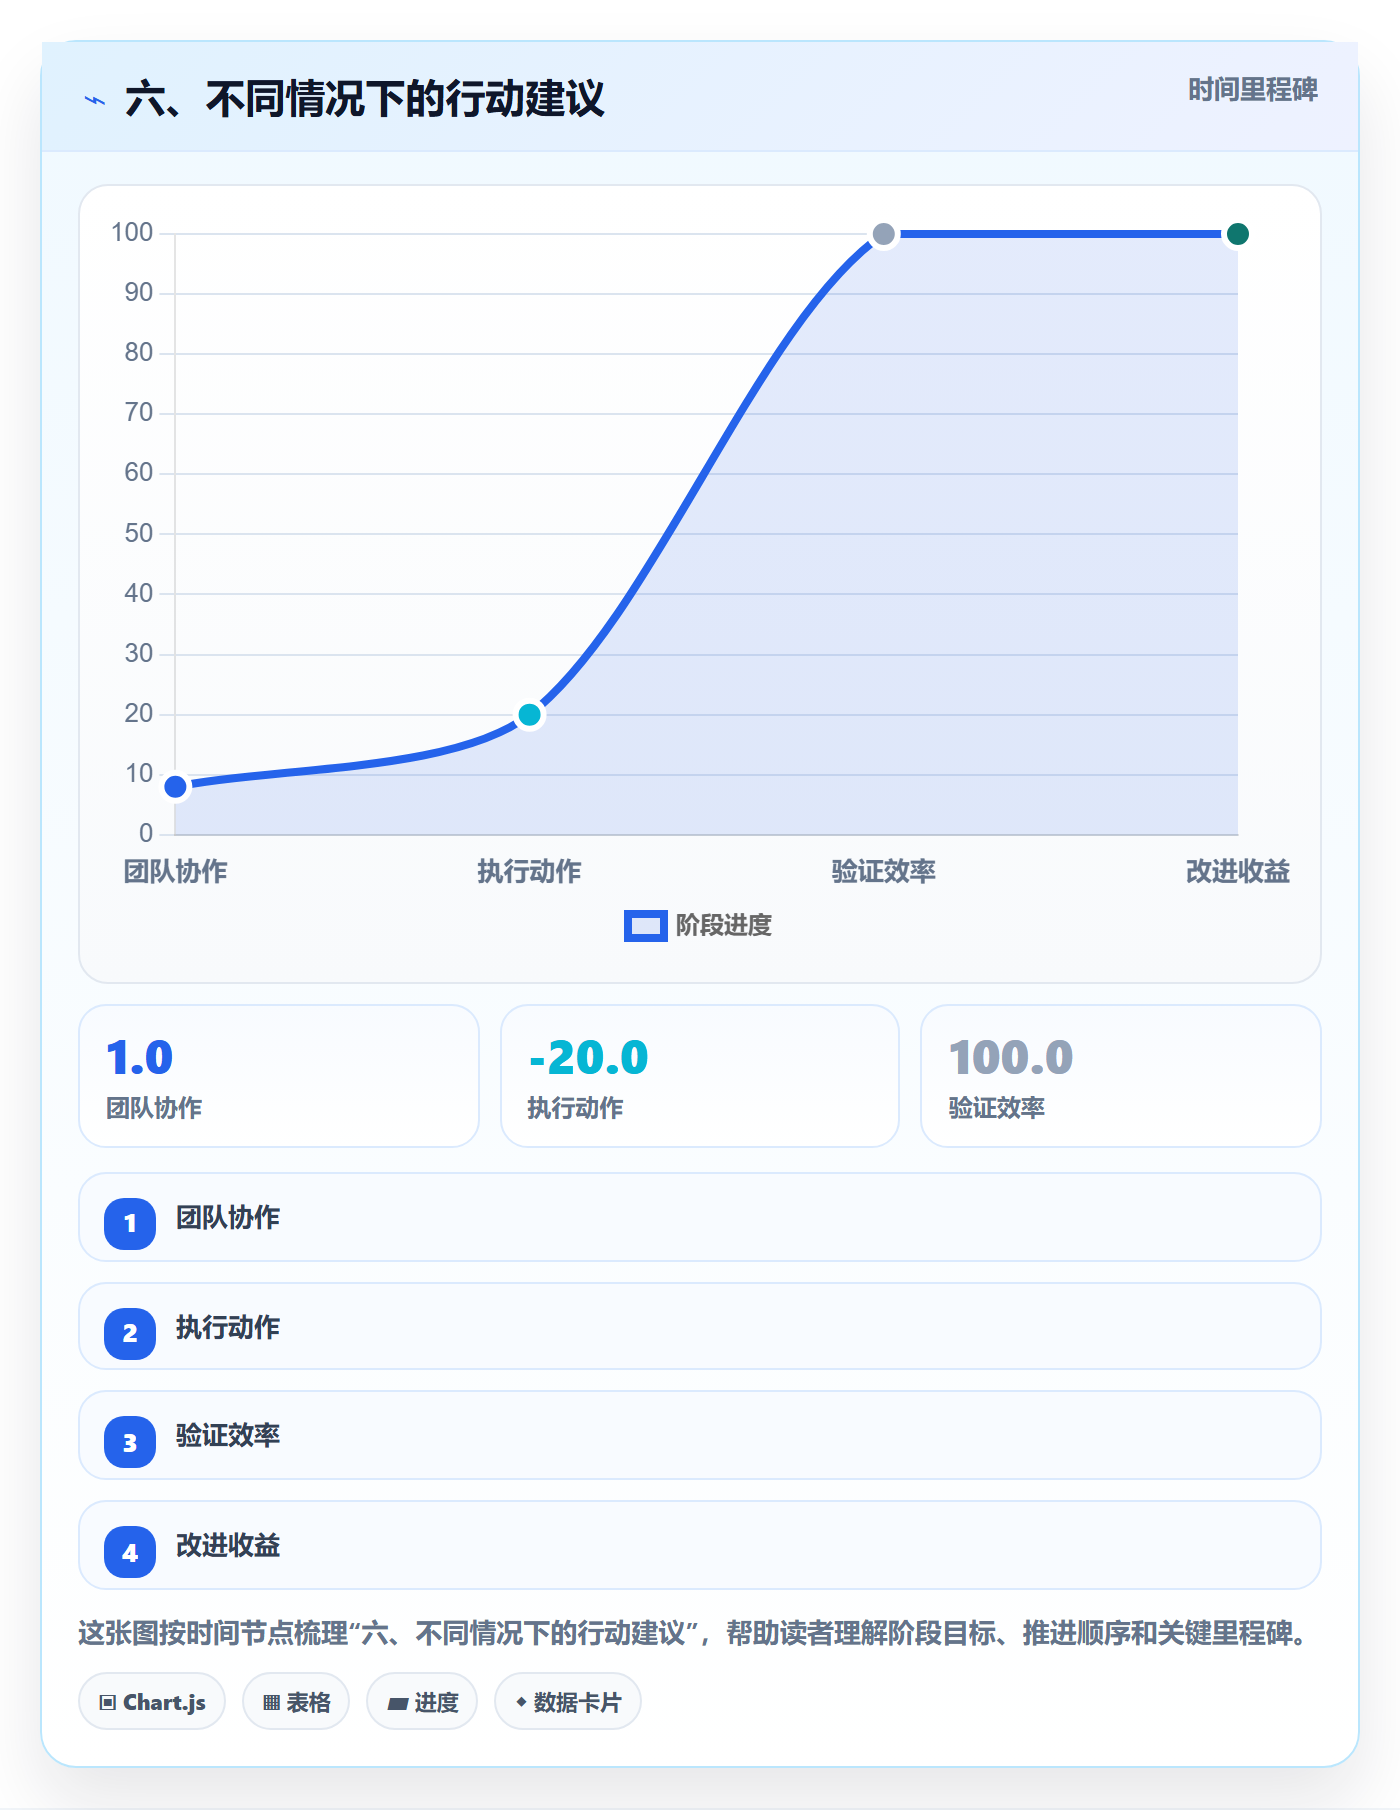
Task: Click the 时间里程碑 label in the header
Action: pyautogui.click(x=1253, y=90)
